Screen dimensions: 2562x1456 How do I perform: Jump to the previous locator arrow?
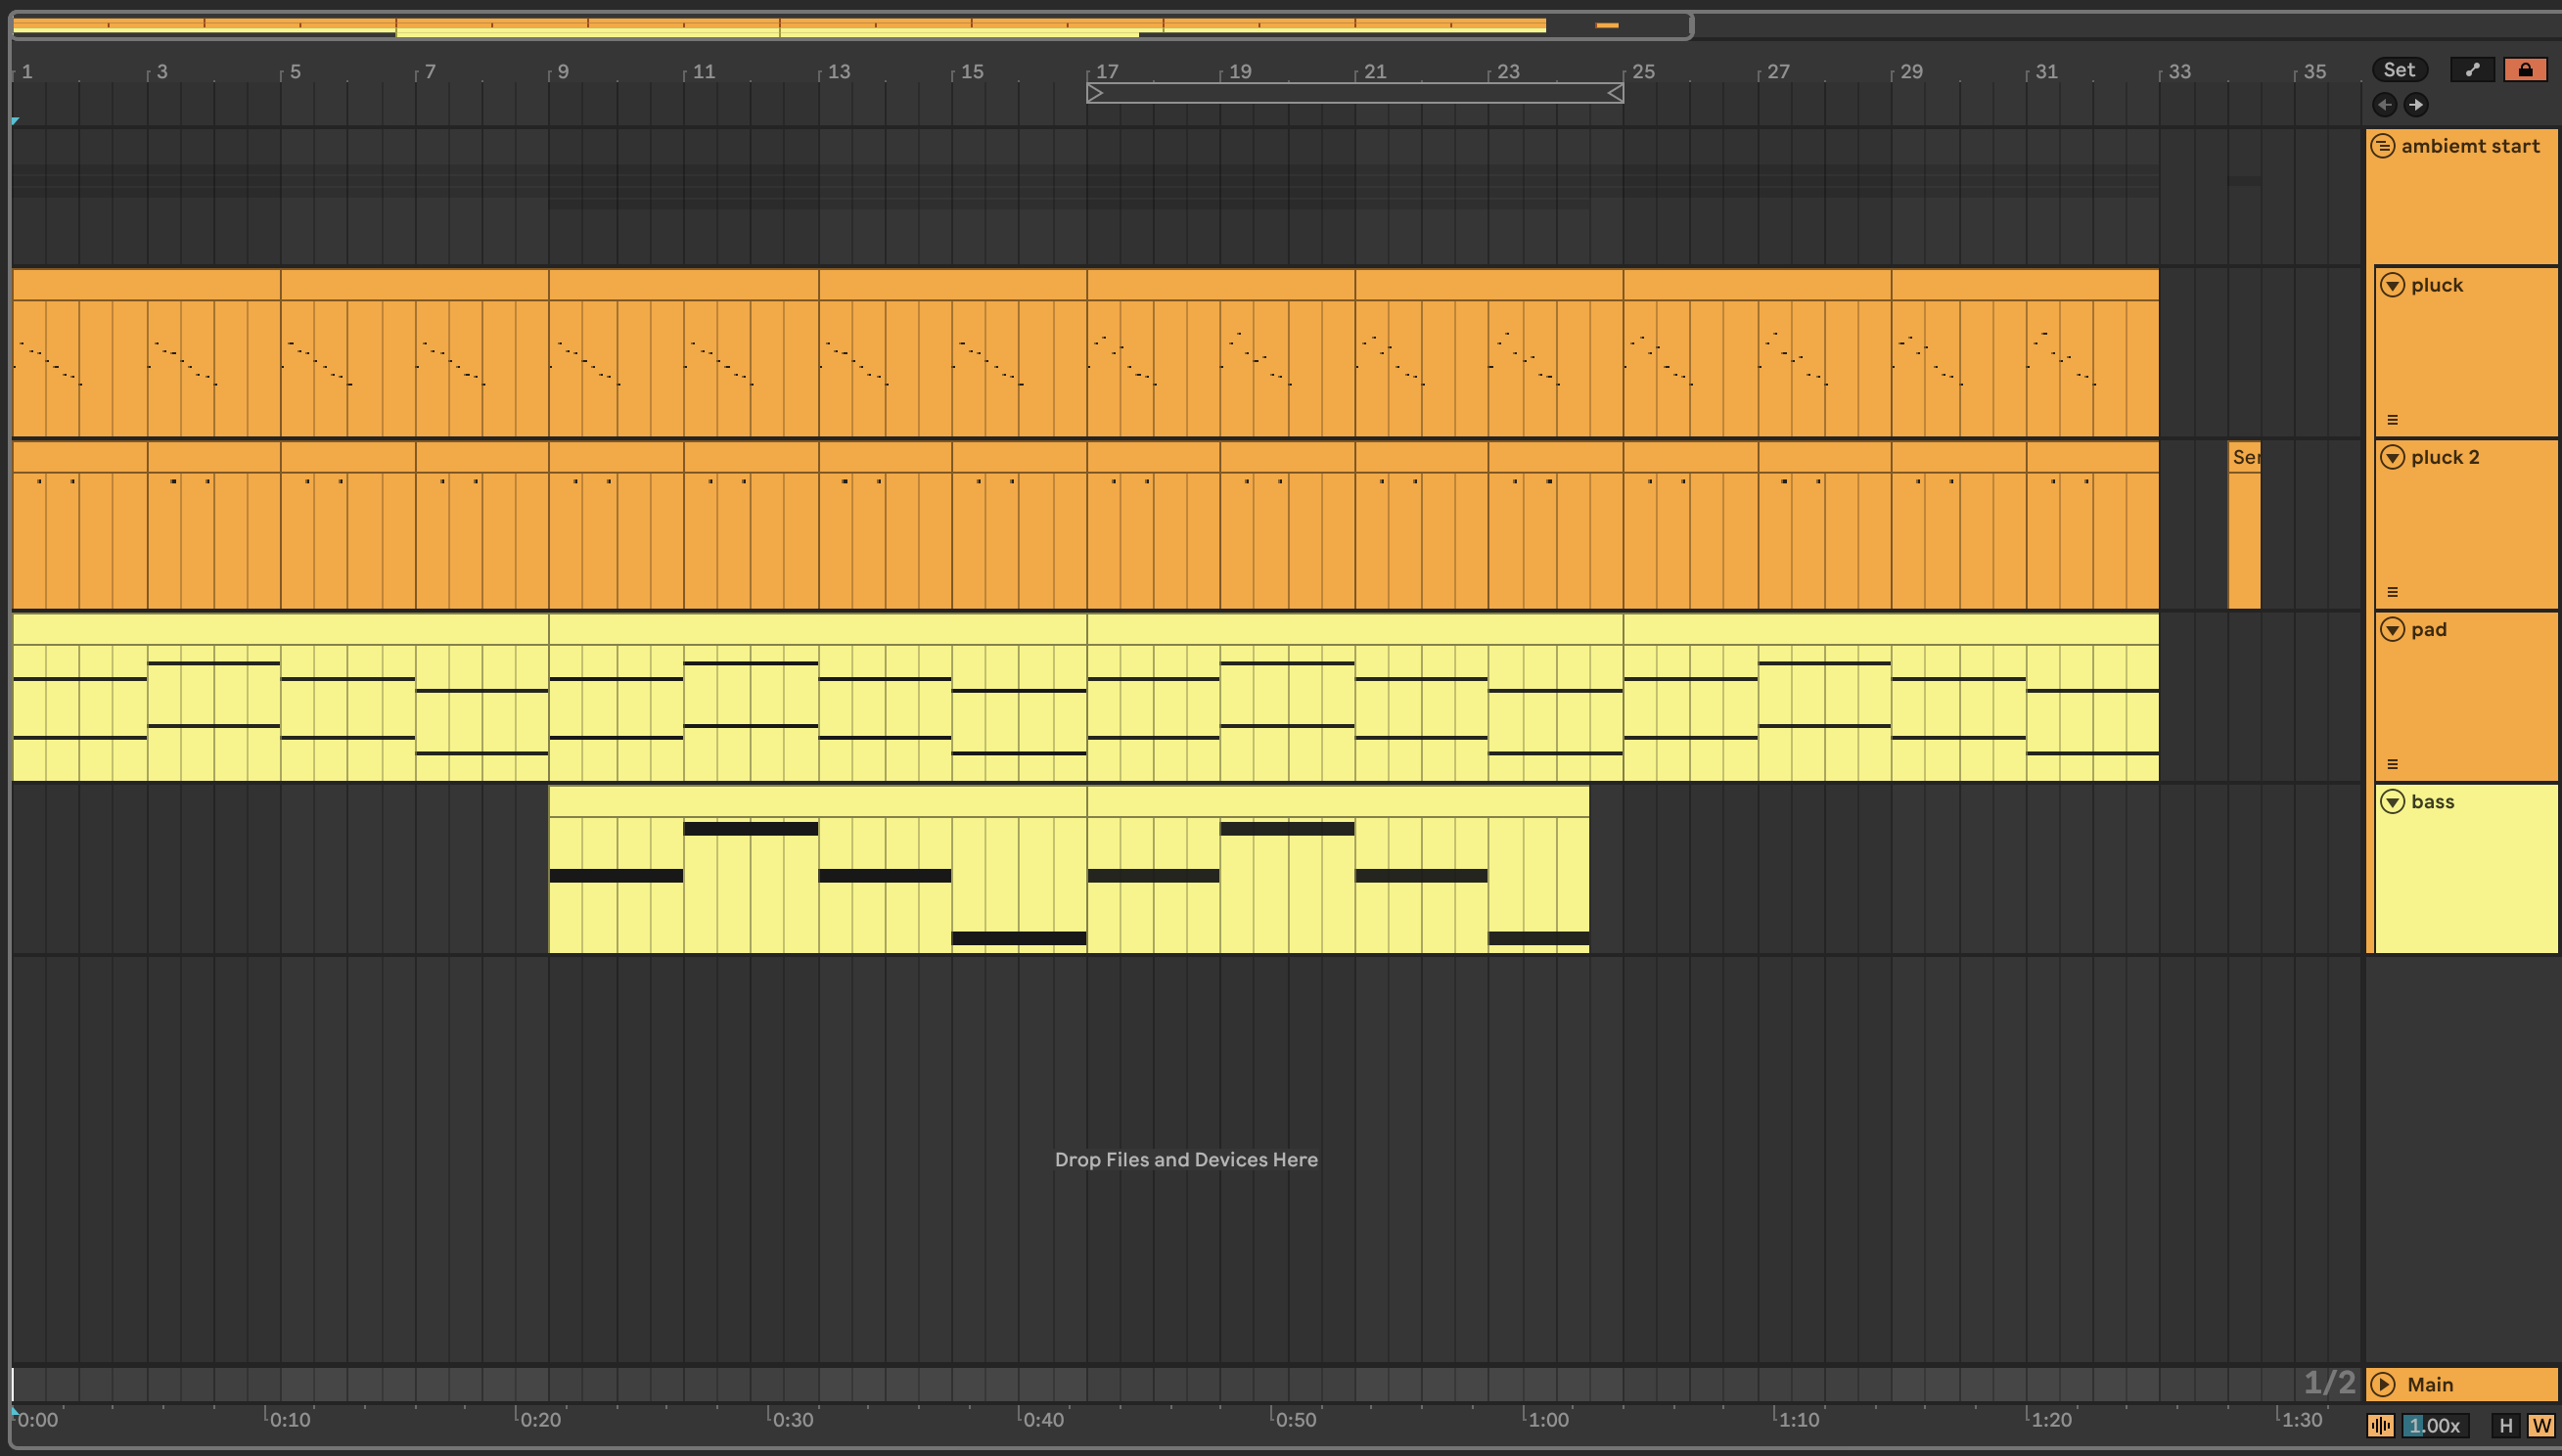tap(2384, 104)
